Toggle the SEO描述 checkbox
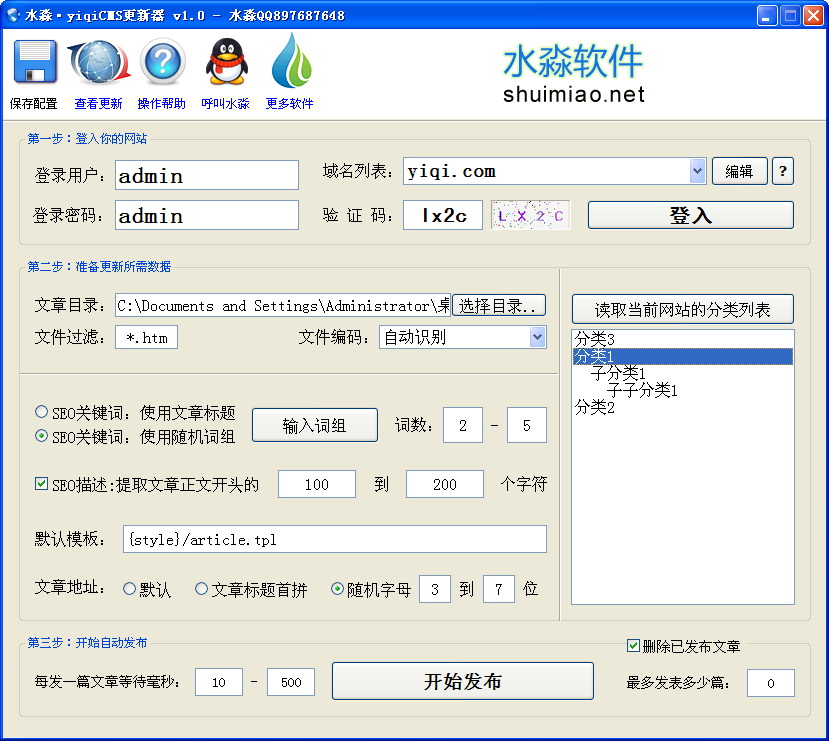 coord(41,483)
